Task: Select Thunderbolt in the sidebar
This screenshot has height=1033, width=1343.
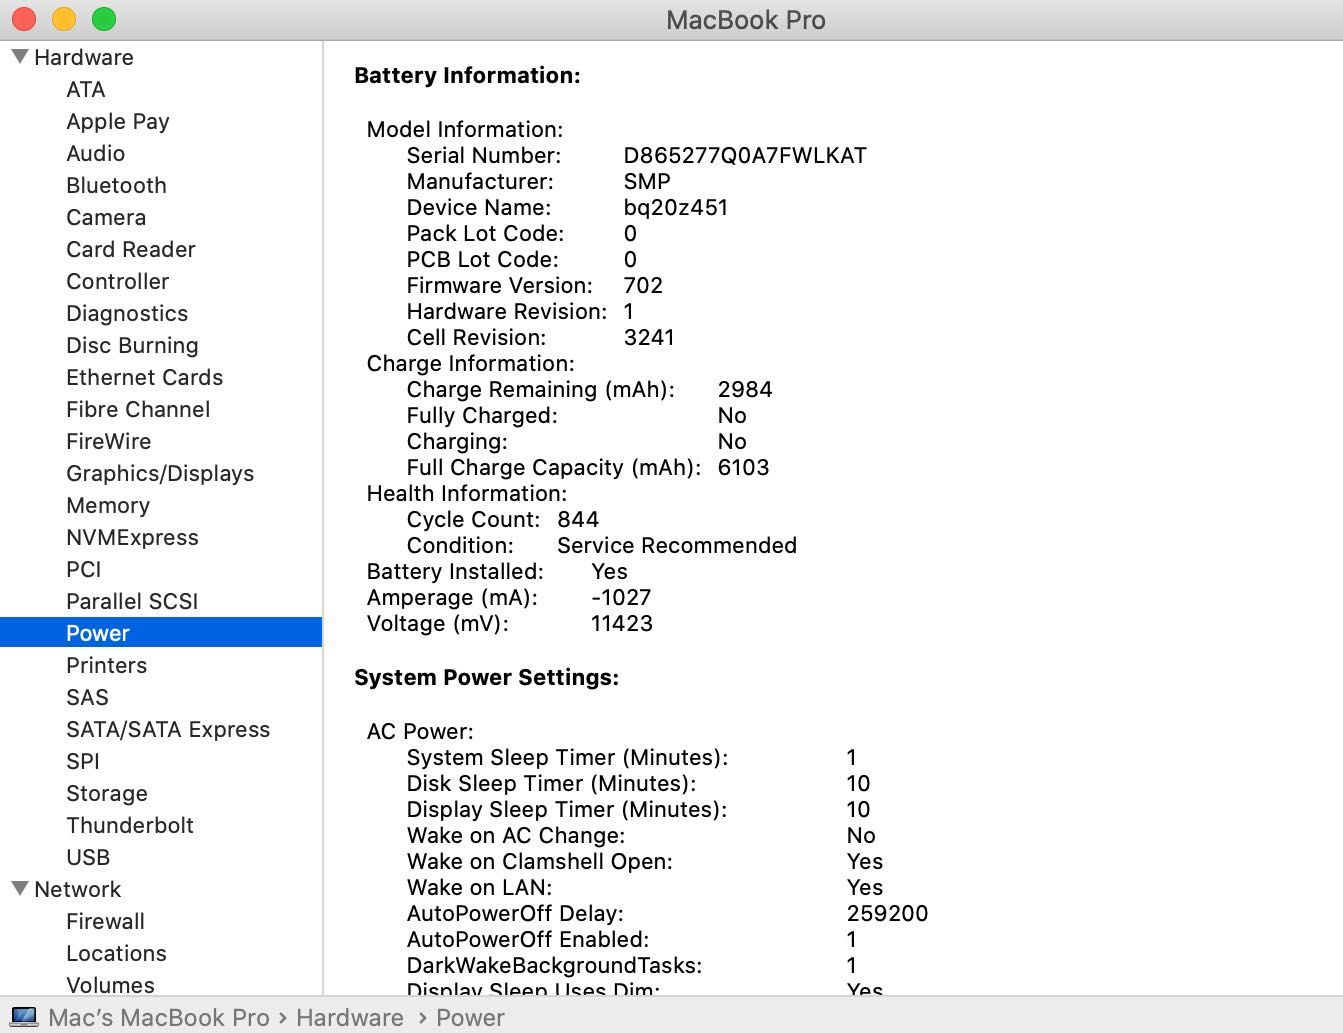Action: [x=130, y=825]
